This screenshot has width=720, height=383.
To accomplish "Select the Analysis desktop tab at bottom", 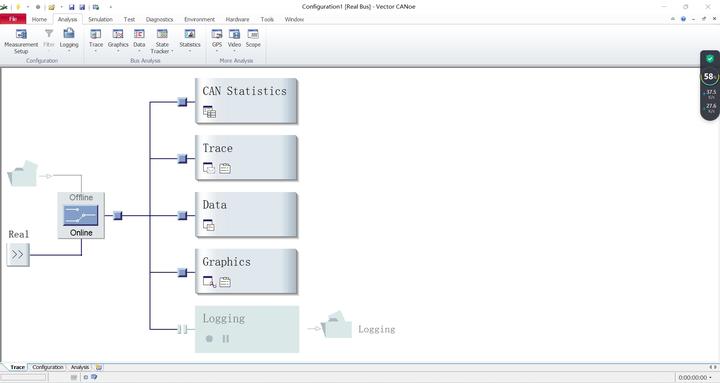I will [x=79, y=367].
